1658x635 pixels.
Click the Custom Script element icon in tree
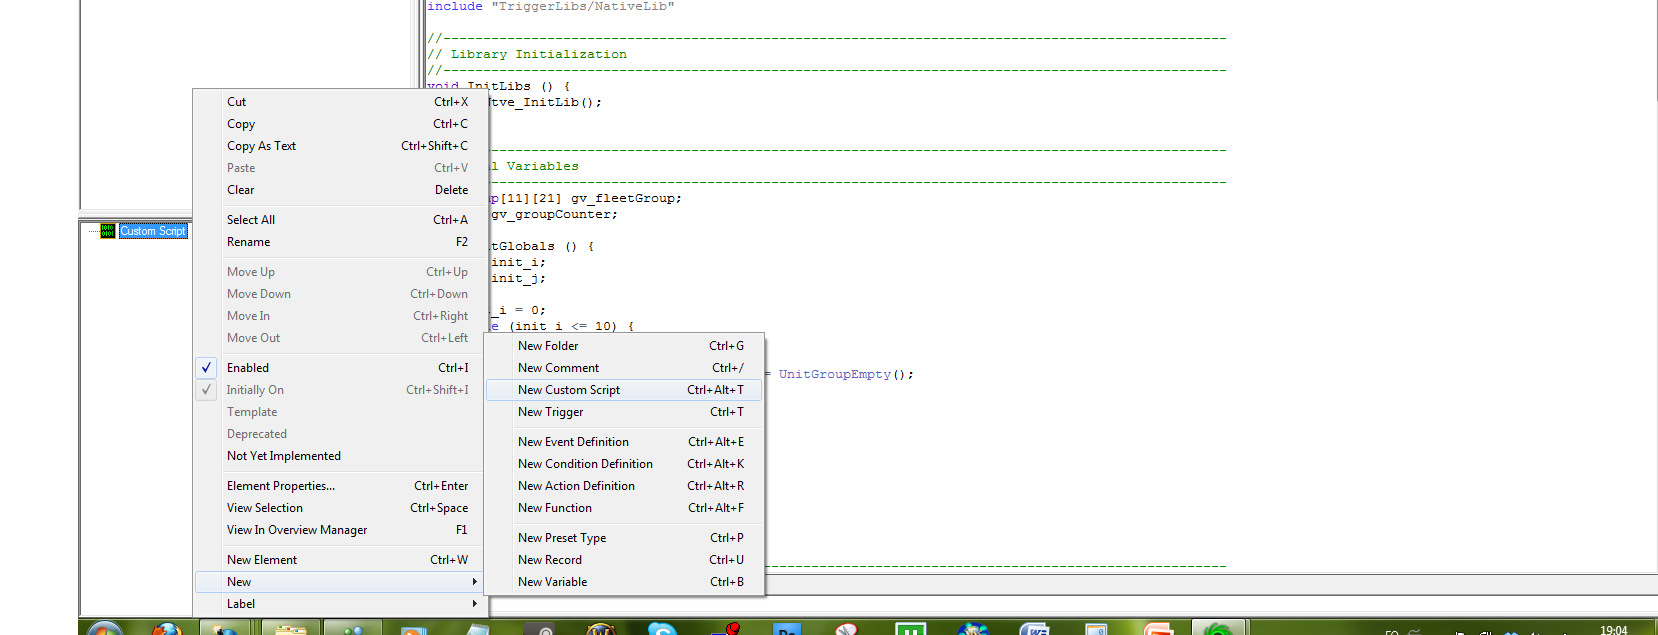pos(107,231)
